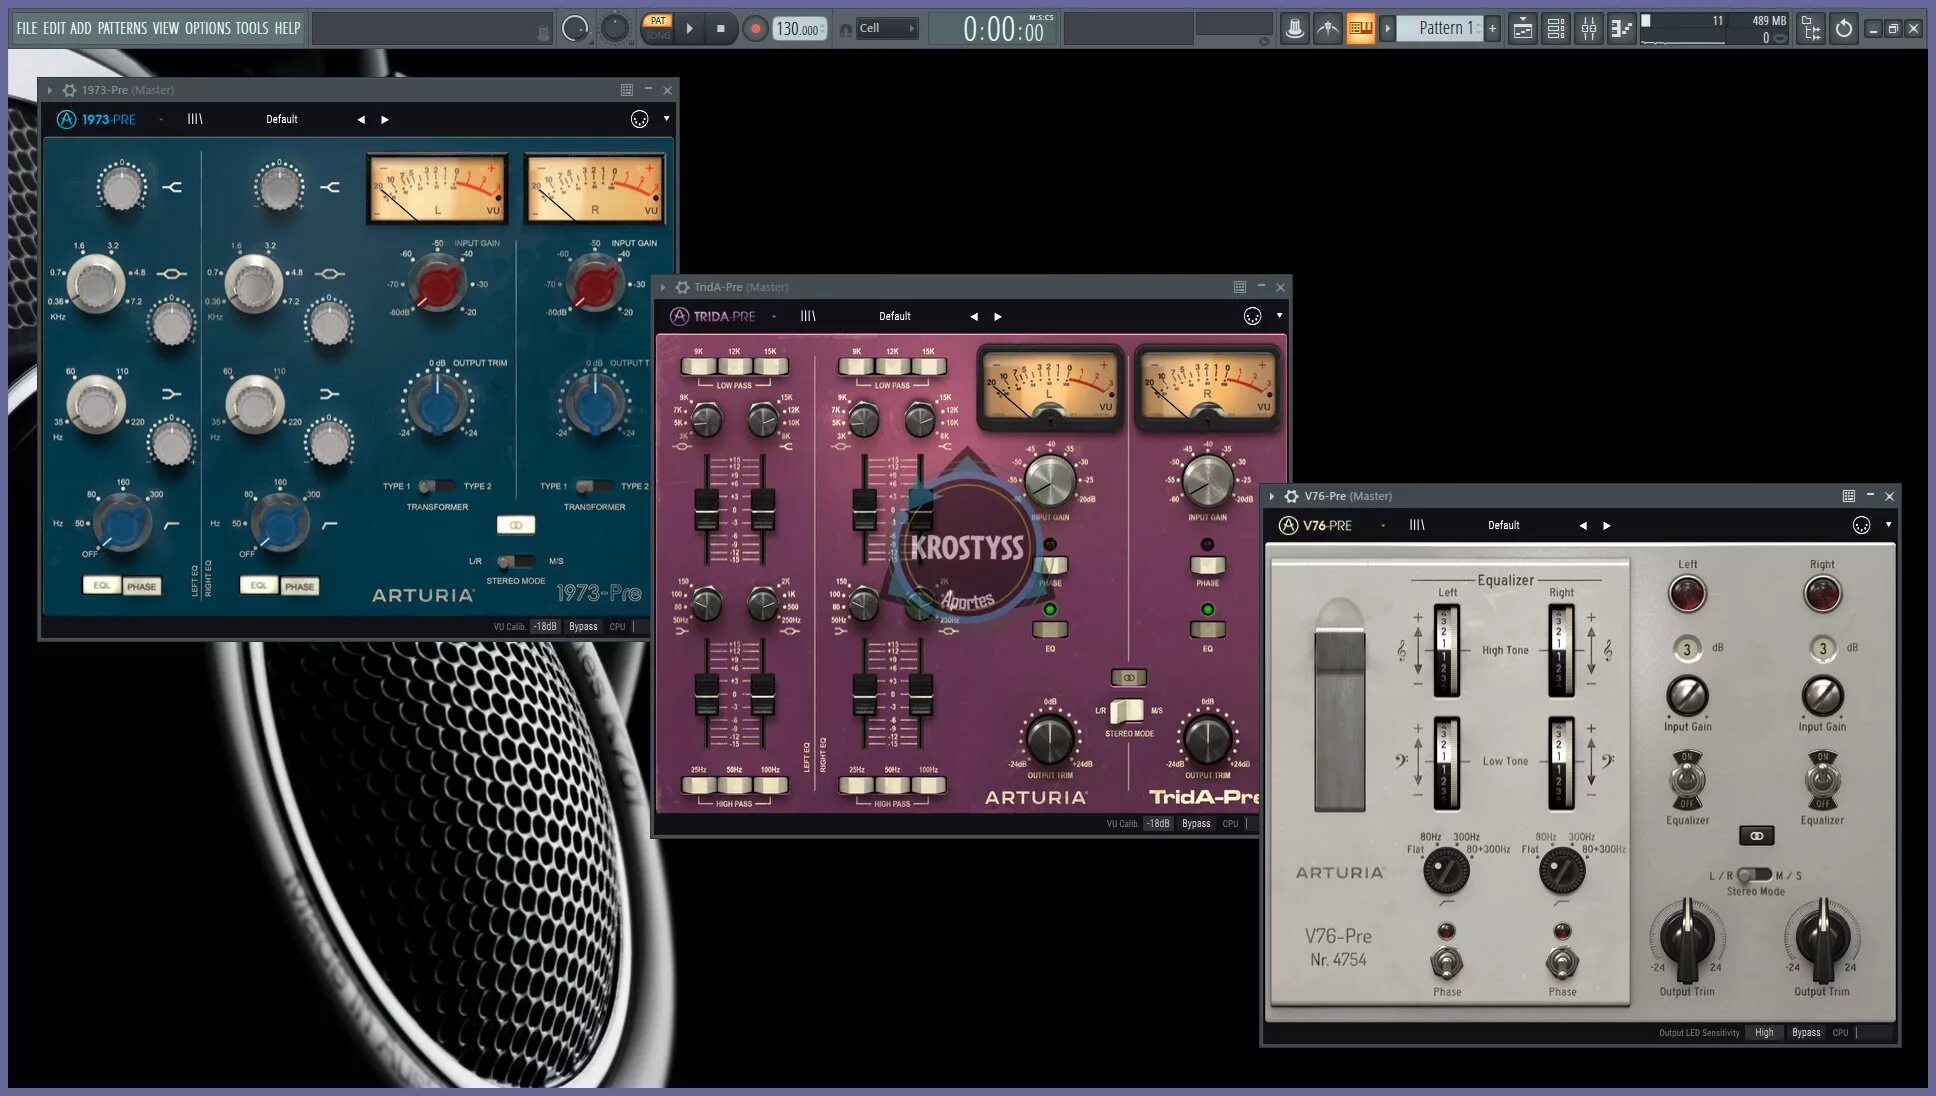This screenshot has height=1096, width=1936.
Task: Click the metronome icon in the toolbar
Action: [x=1294, y=28]
